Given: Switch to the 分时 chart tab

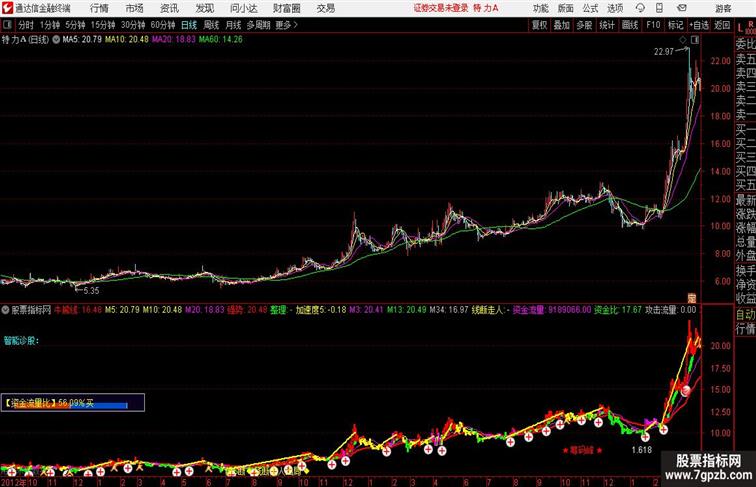Looking at the screenshot, I should pos(26,25).
